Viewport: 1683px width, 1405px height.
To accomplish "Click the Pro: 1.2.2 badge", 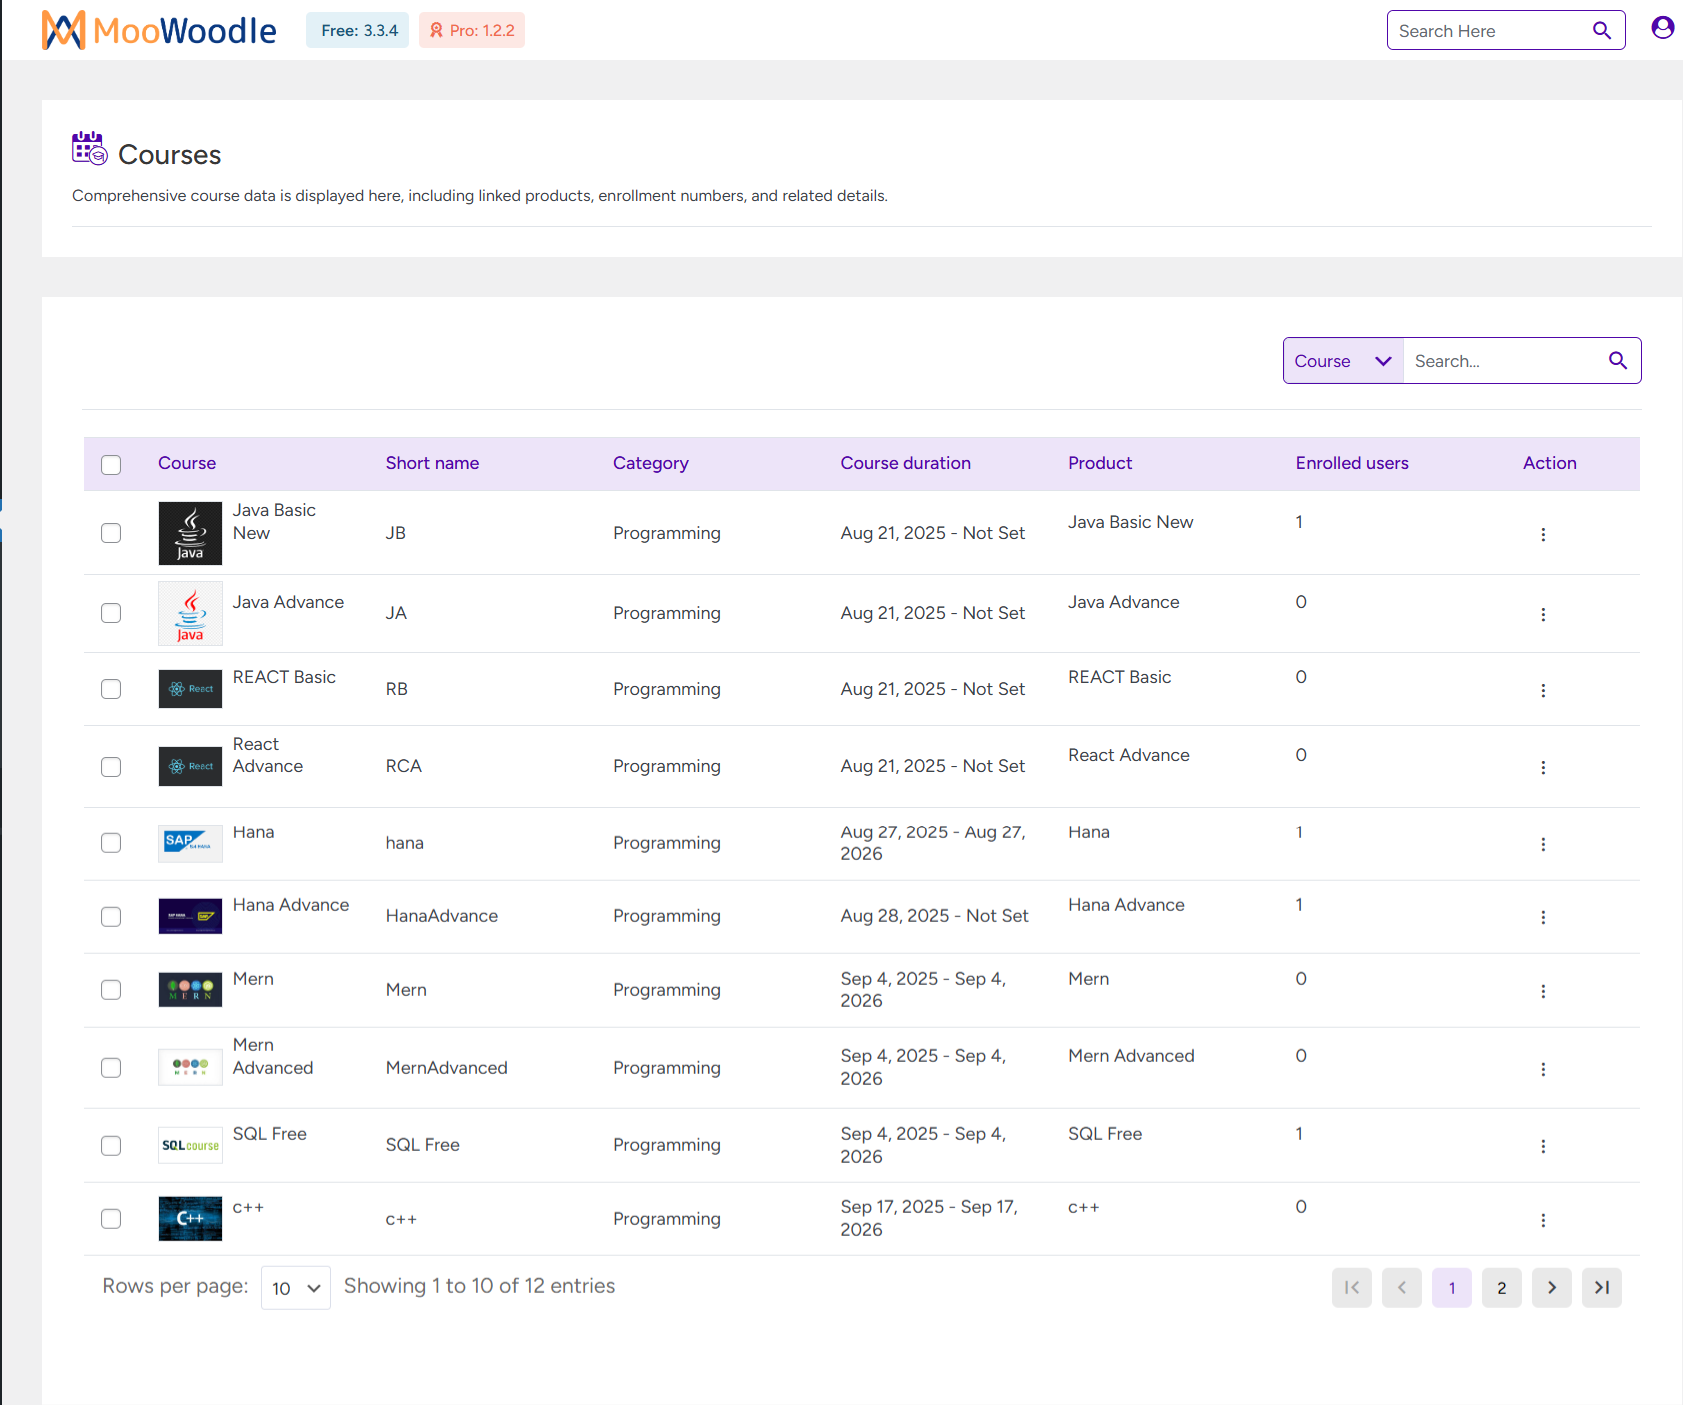I will coord(471,30).
